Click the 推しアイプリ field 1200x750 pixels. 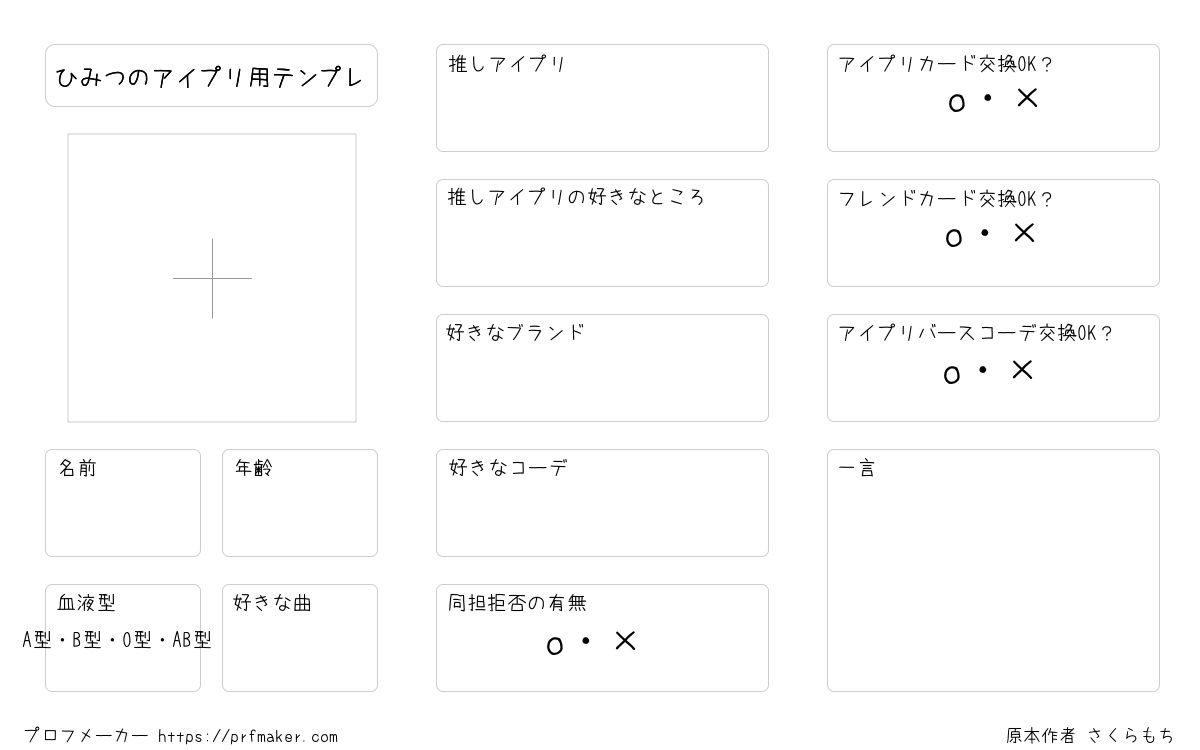(x=602, y=98)
